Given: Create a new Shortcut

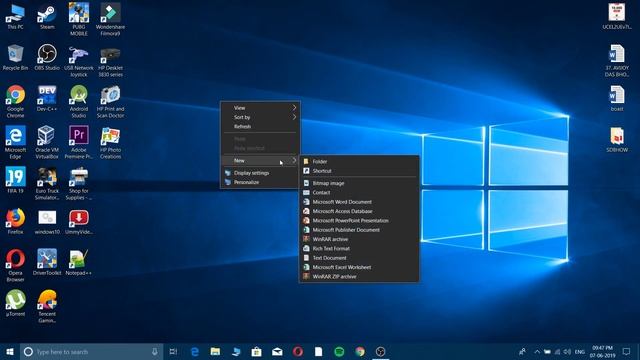Looking at the screenshot, I should pos(359,171).
